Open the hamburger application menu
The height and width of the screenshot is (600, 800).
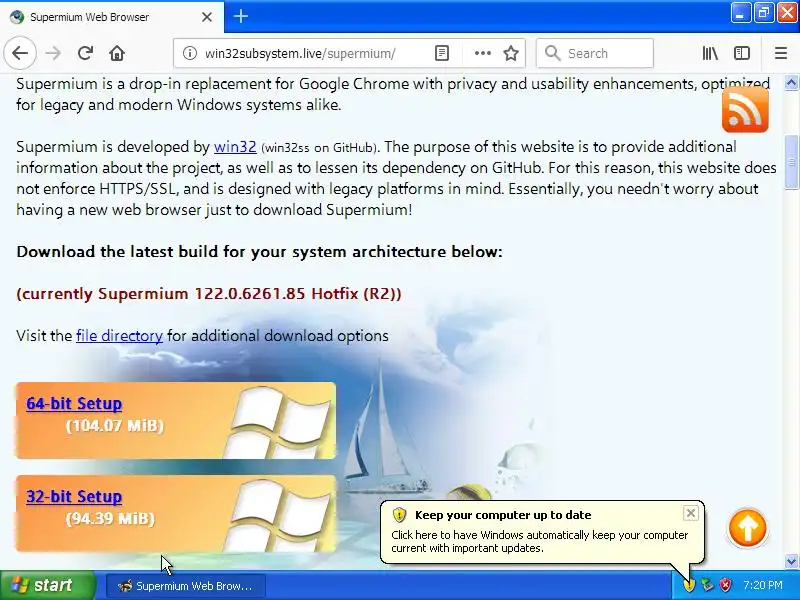tap(781, 53)
